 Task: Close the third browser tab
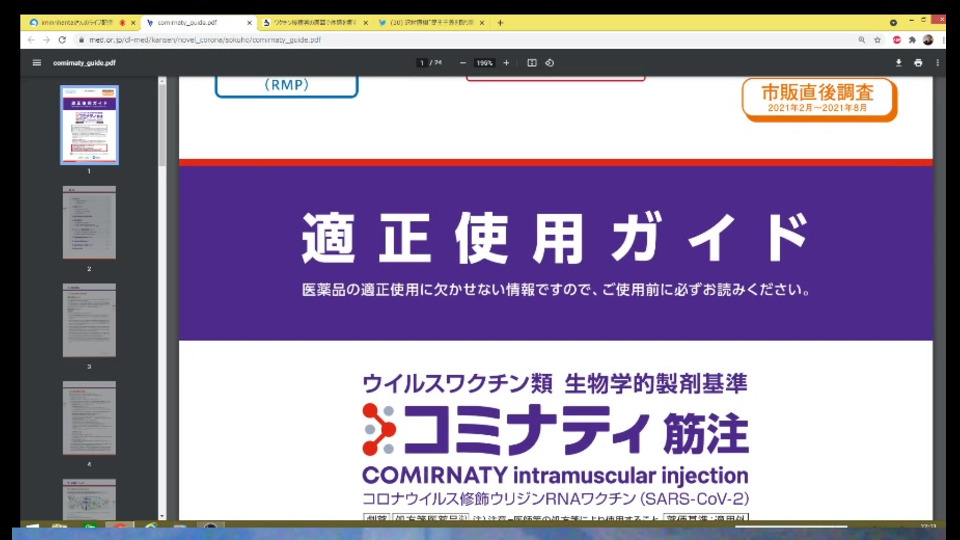[x=366, y=23]
